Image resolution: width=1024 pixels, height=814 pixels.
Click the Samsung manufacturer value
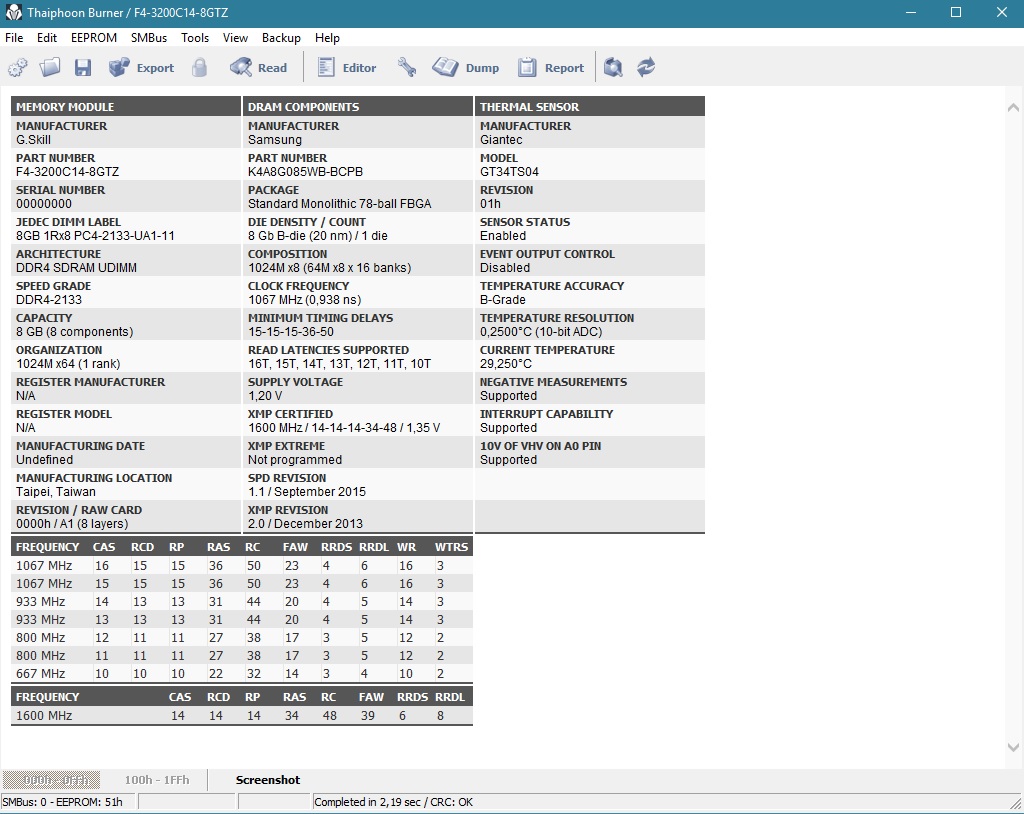274,140
